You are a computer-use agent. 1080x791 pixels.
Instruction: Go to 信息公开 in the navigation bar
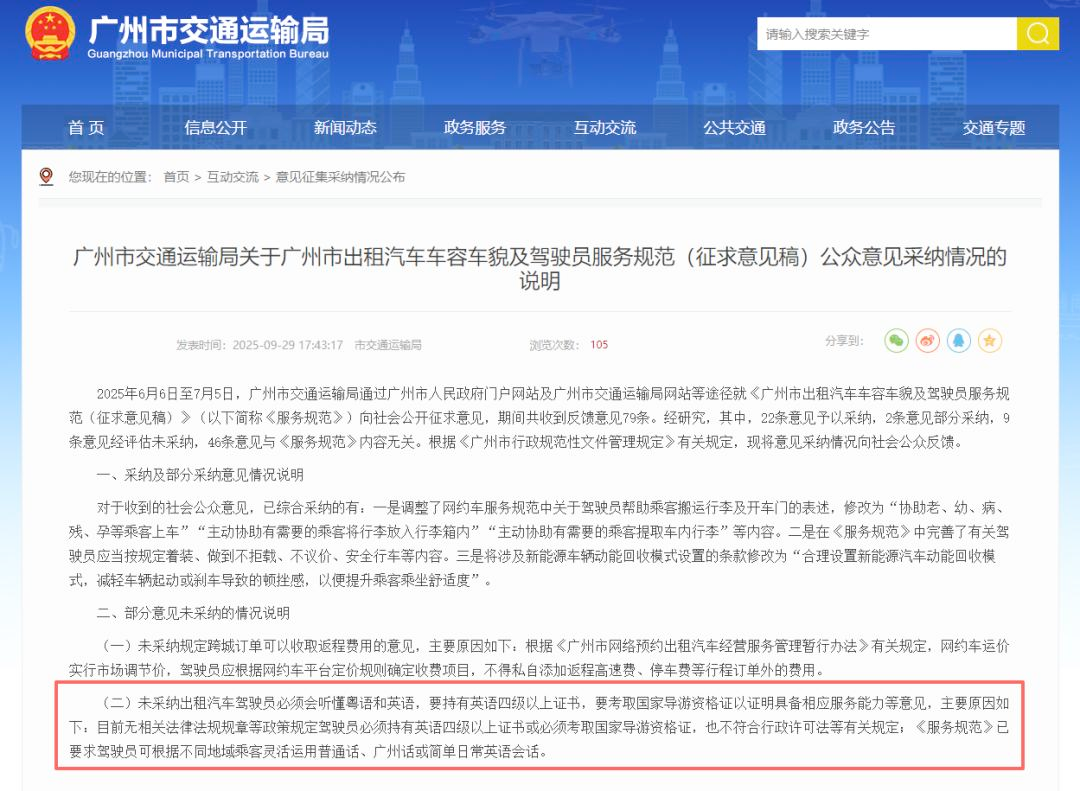click(215, 128)
